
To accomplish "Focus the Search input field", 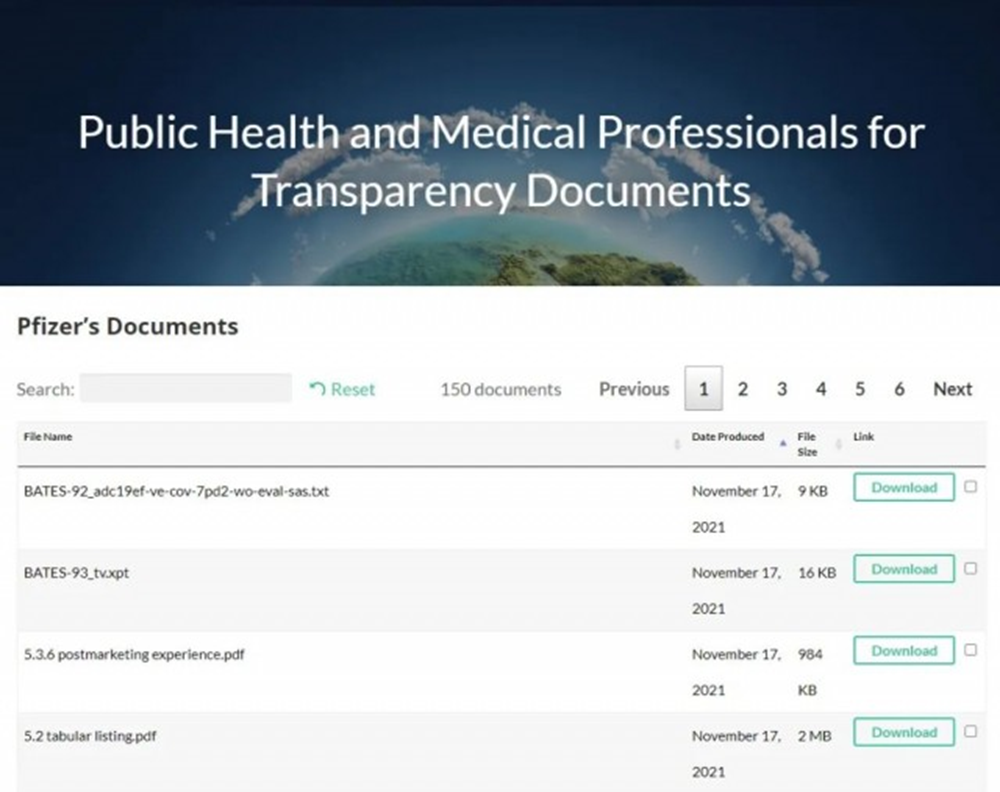I will (x=186, y=388).
